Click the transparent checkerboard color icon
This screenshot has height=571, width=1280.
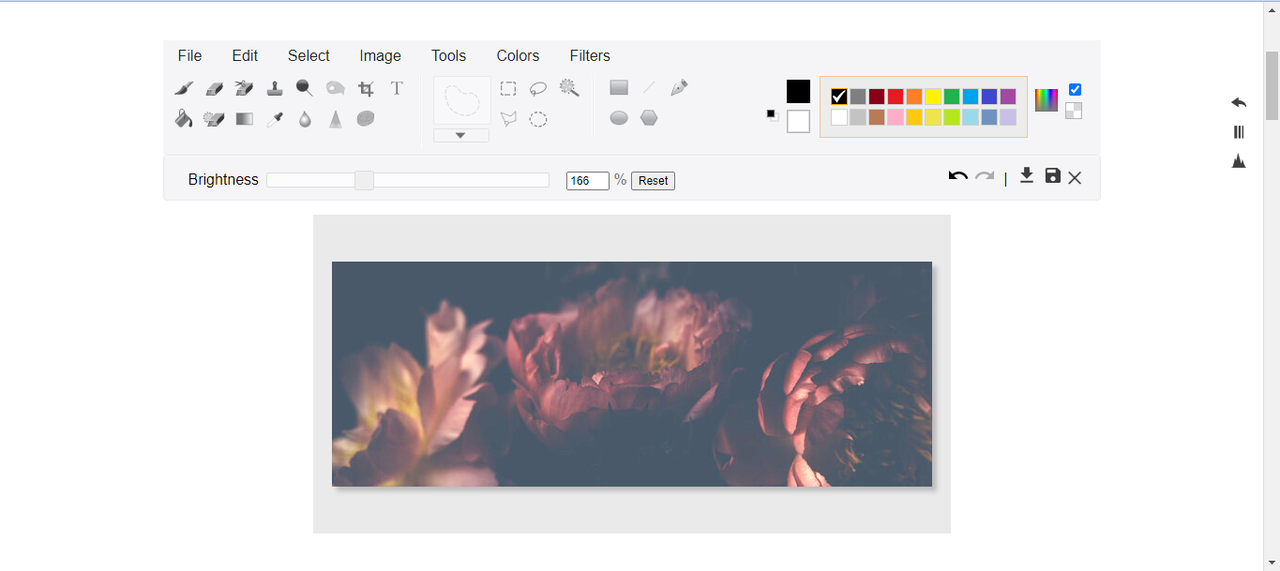pos(1074,110)
